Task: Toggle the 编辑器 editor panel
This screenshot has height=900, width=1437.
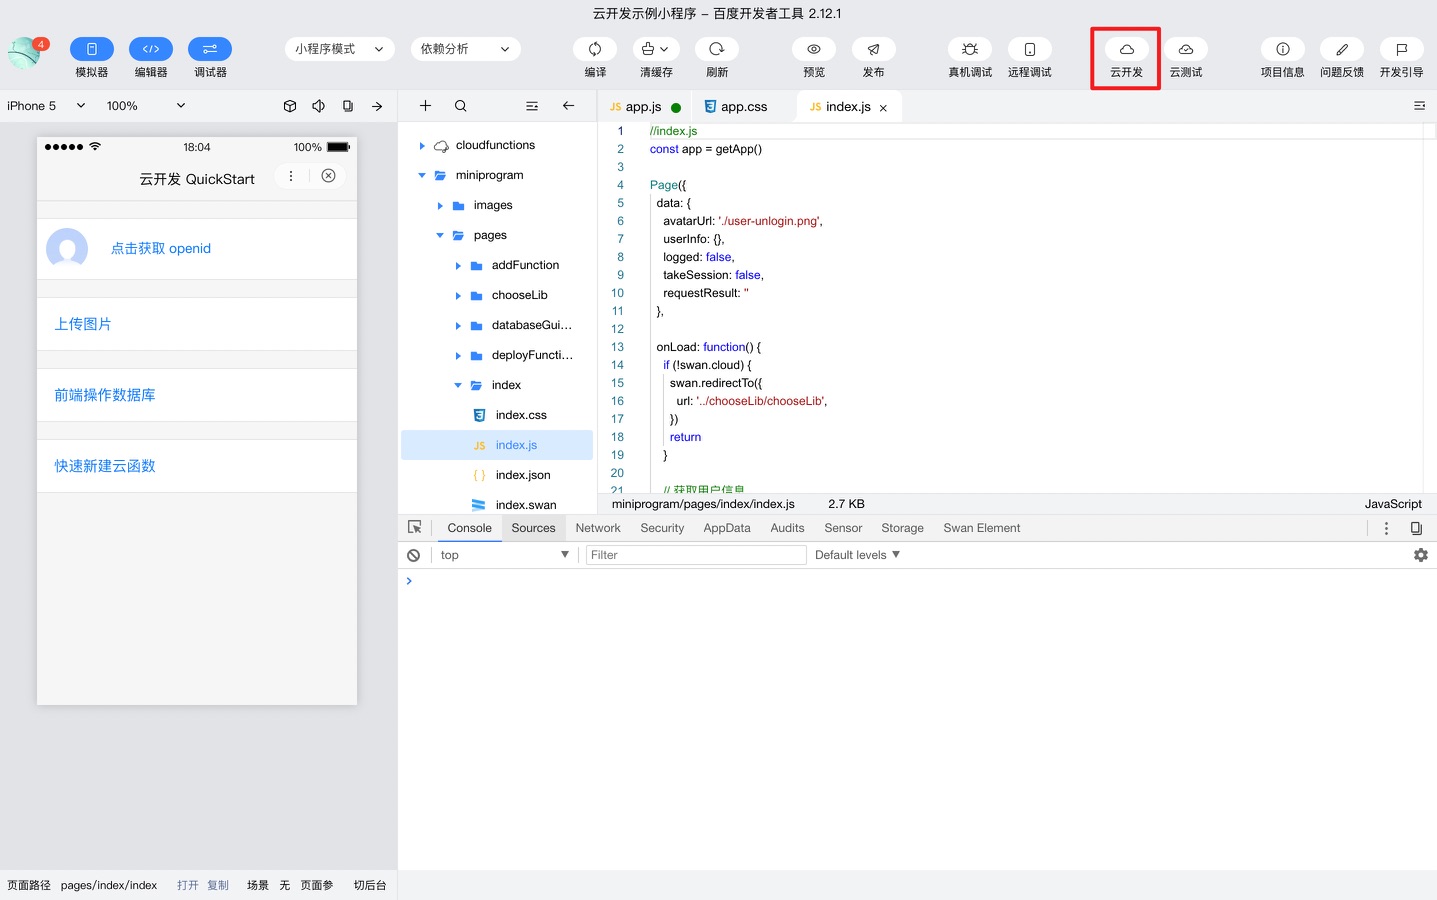Action: (x=151, y=50)
